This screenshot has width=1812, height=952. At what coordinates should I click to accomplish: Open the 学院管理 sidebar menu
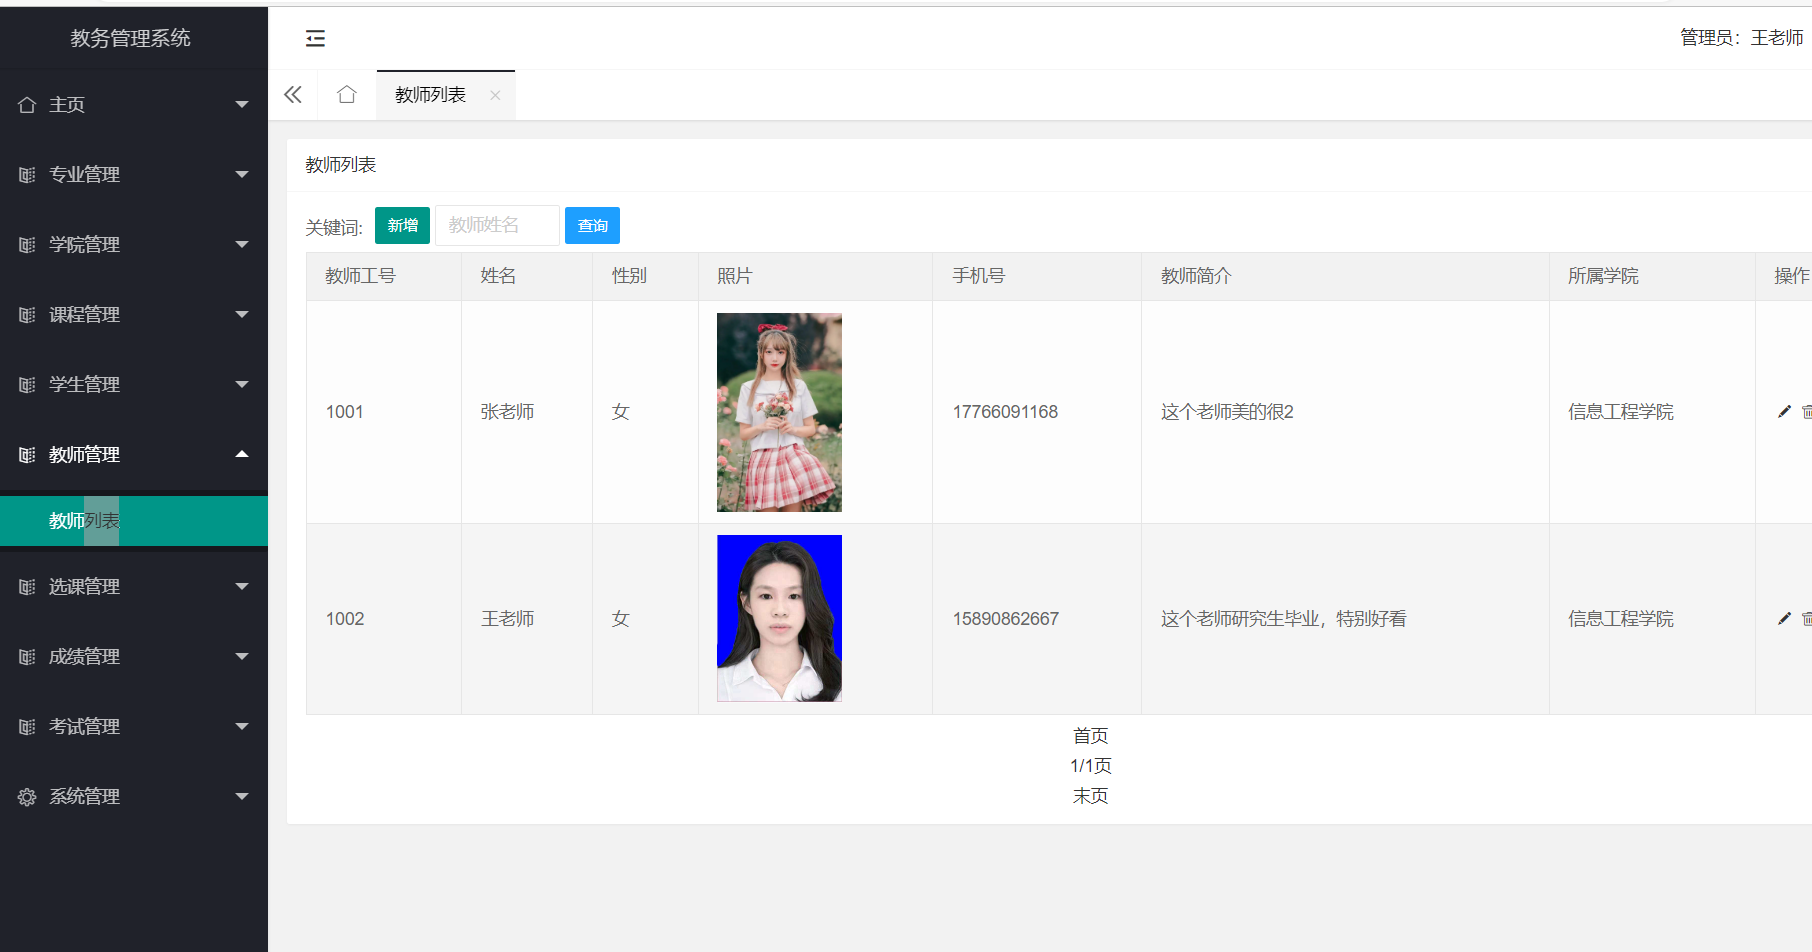tap(134, 245)
